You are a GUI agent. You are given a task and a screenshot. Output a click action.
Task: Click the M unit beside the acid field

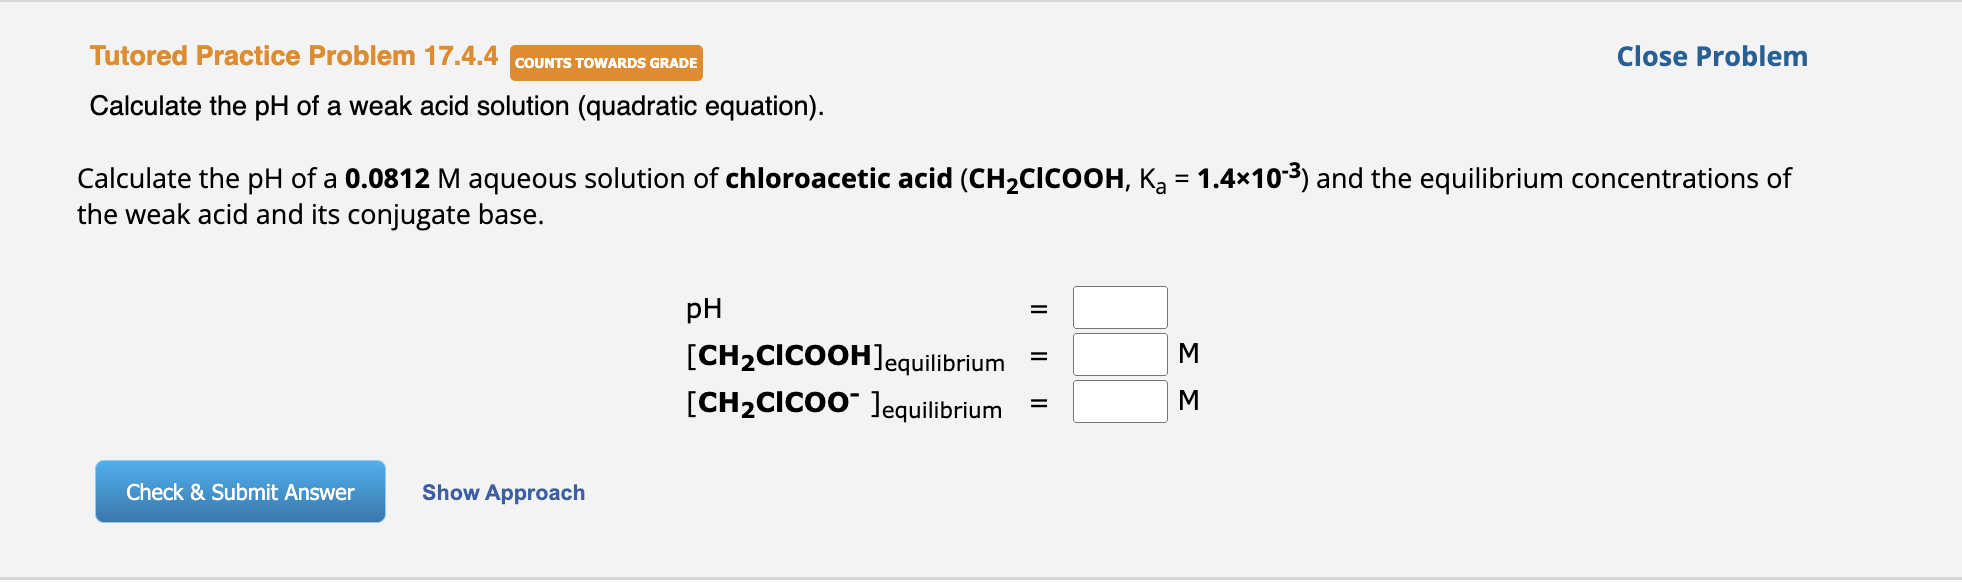(1189, 353)
